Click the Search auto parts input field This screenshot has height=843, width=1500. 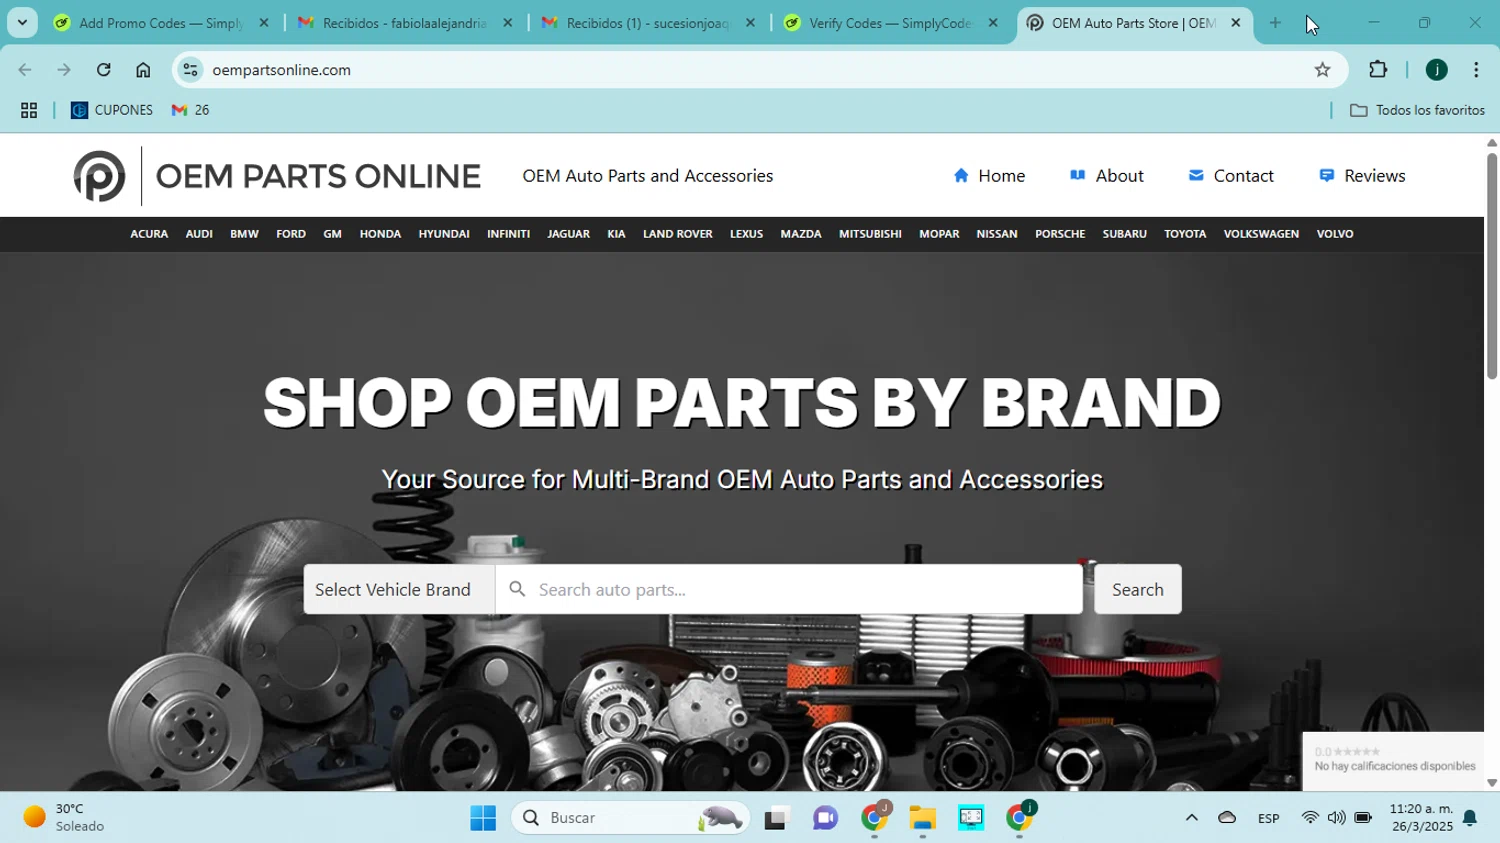789,589
